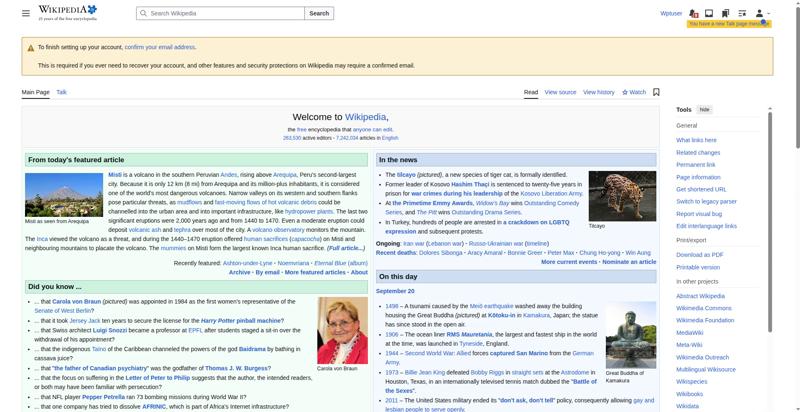The width and height of the screenshot is (800, 412).
Task: Open the September 20 date link
Action: [x=395, y=291]
